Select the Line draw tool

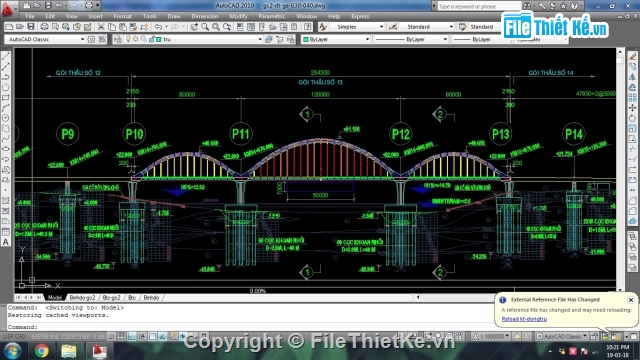click(6, 56)
